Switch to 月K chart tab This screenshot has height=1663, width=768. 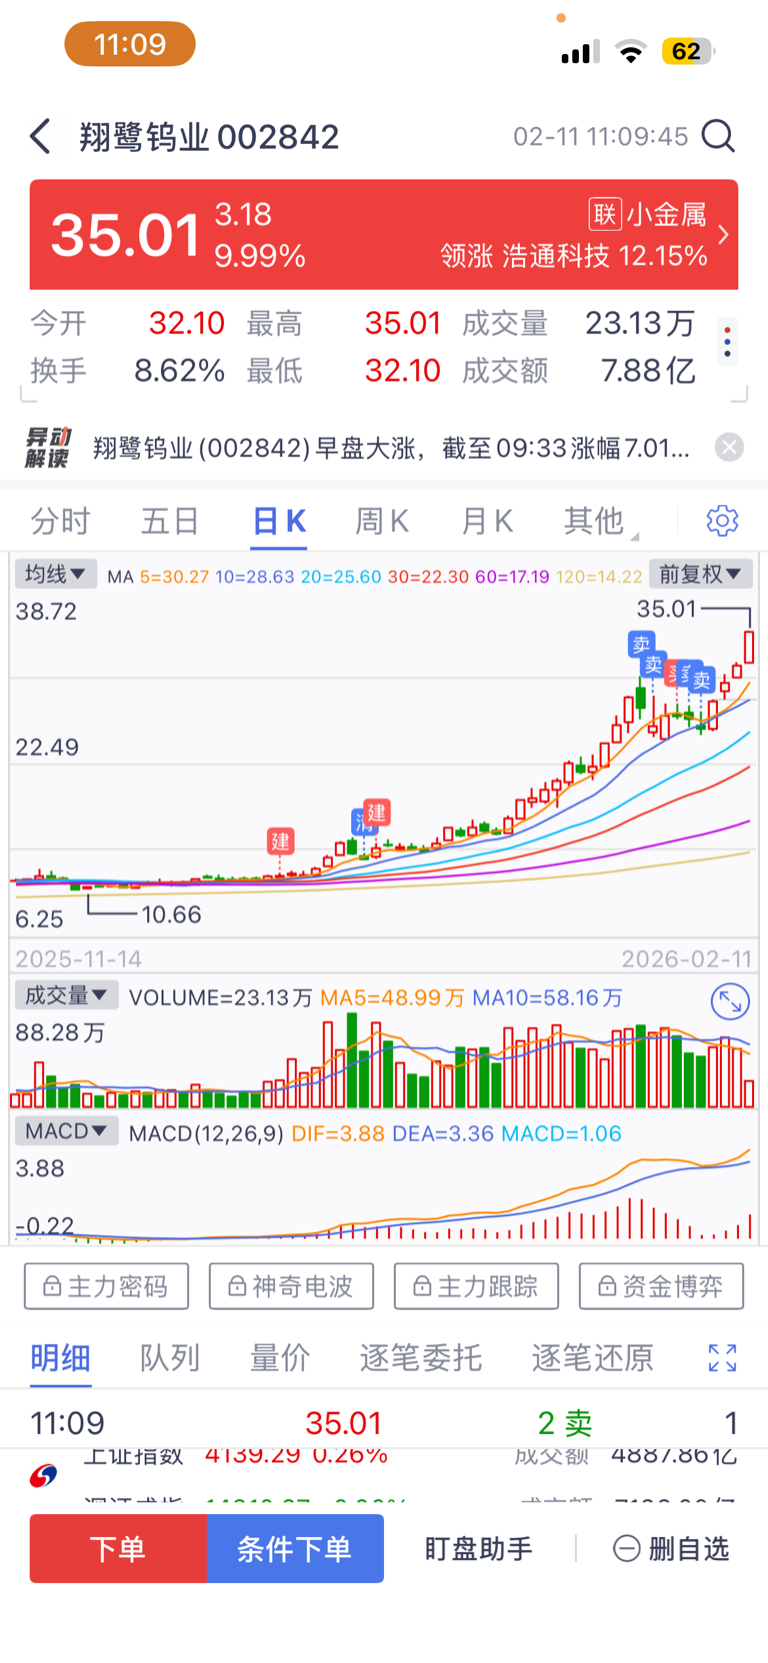click(x=487, y=521)
